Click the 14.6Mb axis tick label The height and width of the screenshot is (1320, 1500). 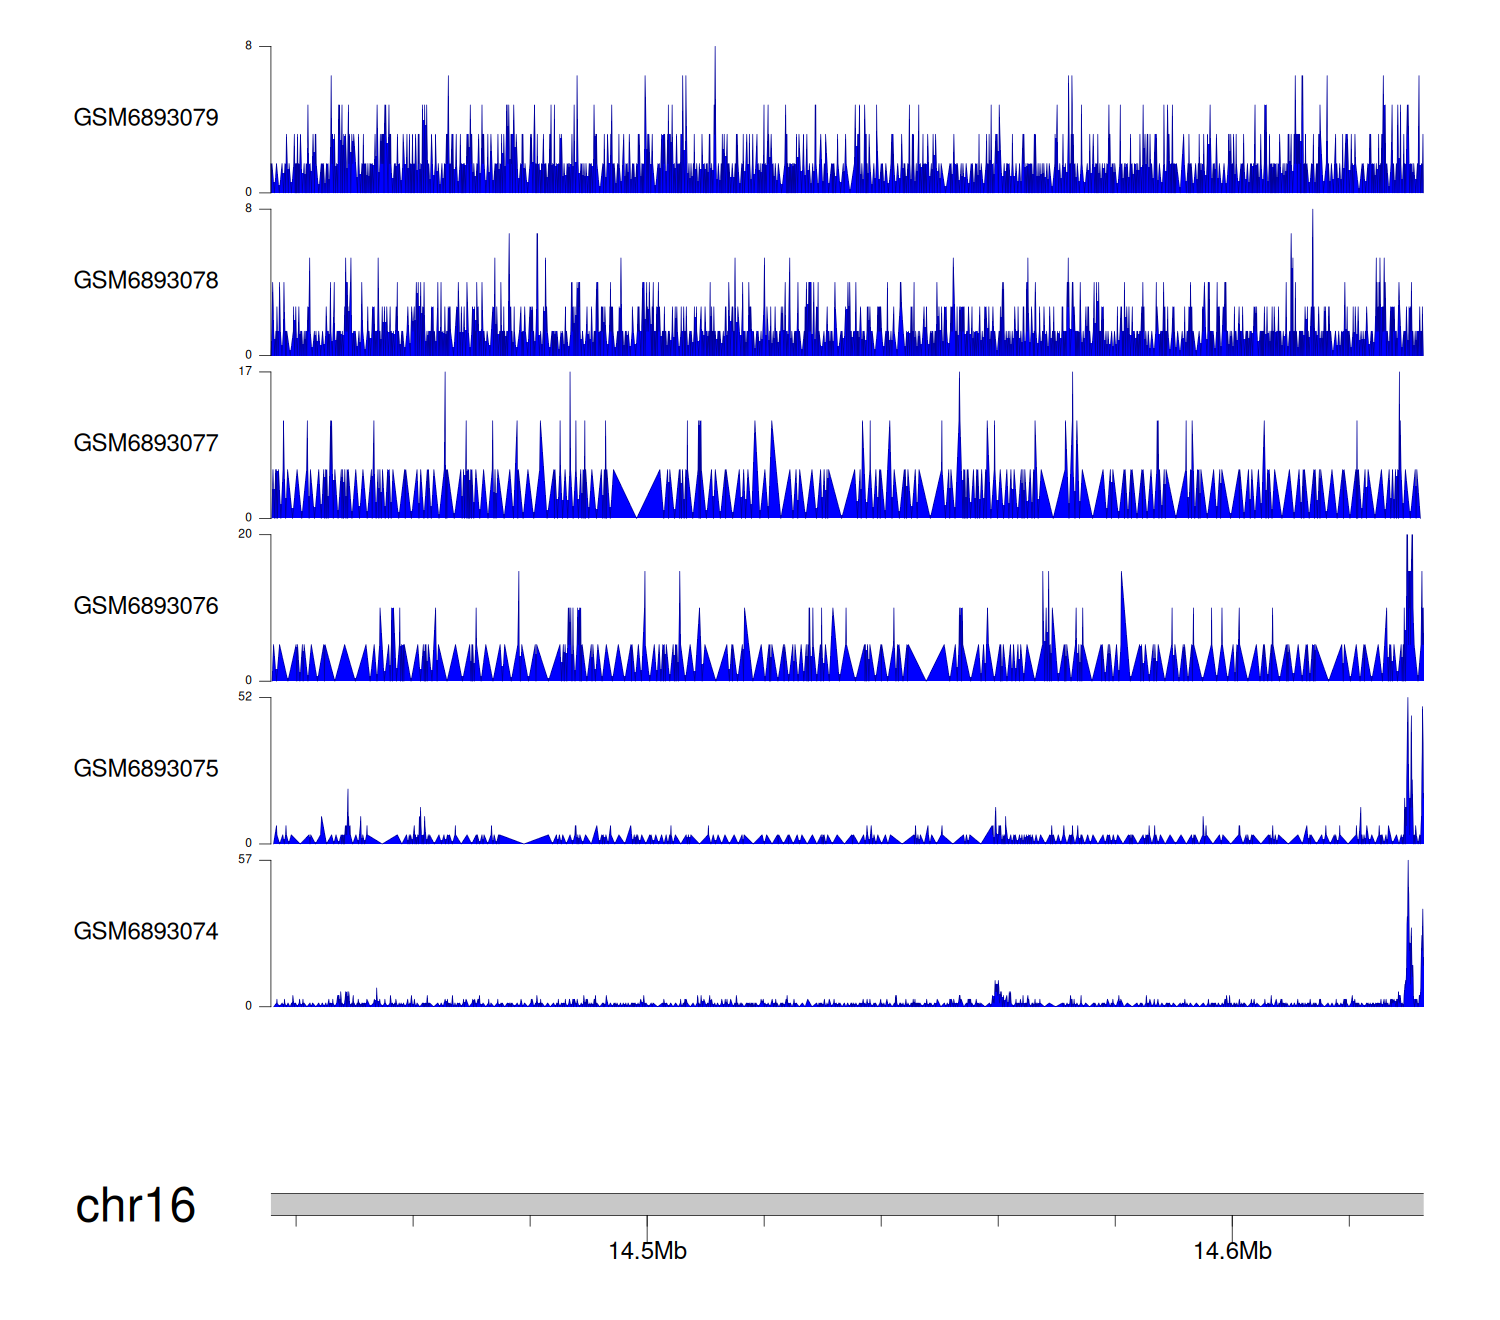(1232, 1252)
